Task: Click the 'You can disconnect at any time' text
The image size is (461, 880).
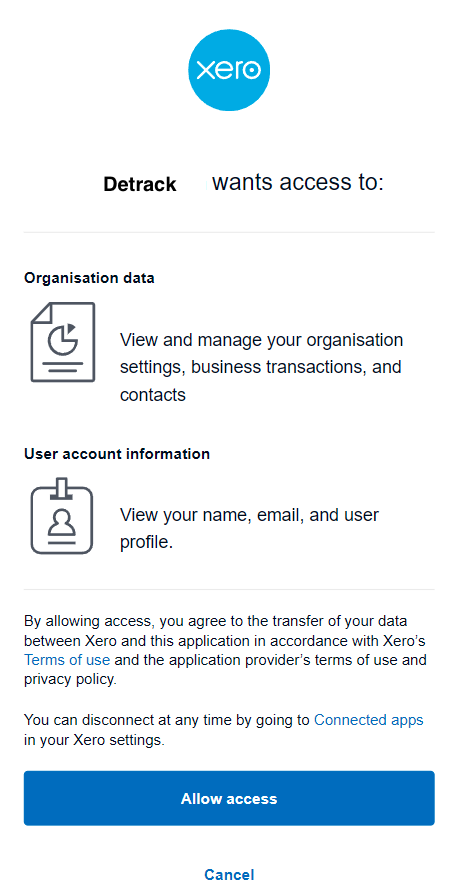Action: click(x=223, y=730)
